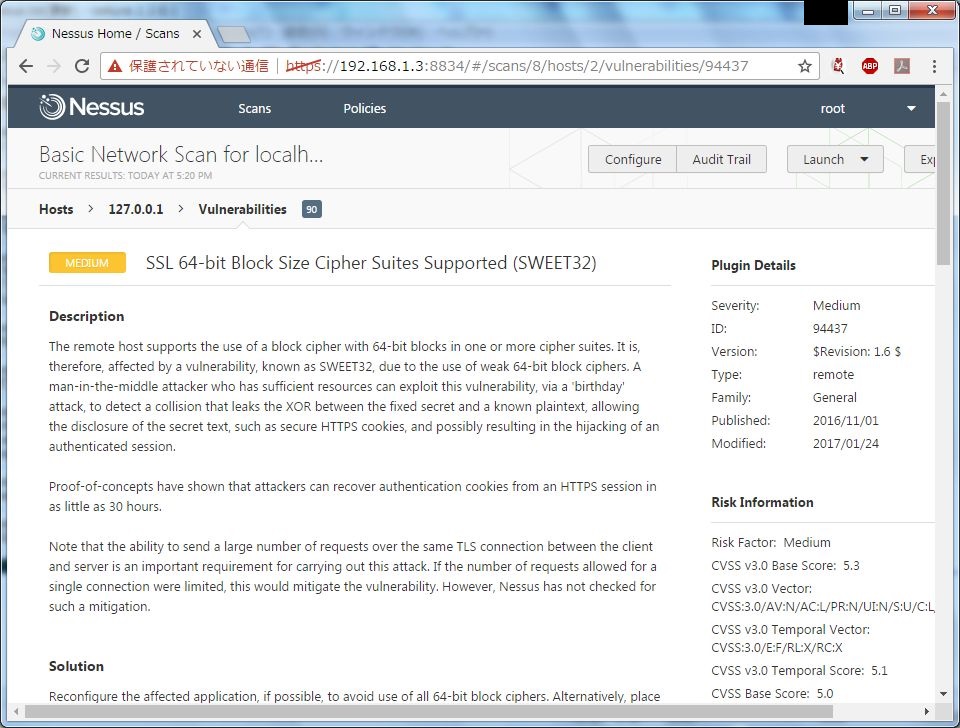Click the Nessus logo
Viewport: 960px width, 728px height.
92,107
